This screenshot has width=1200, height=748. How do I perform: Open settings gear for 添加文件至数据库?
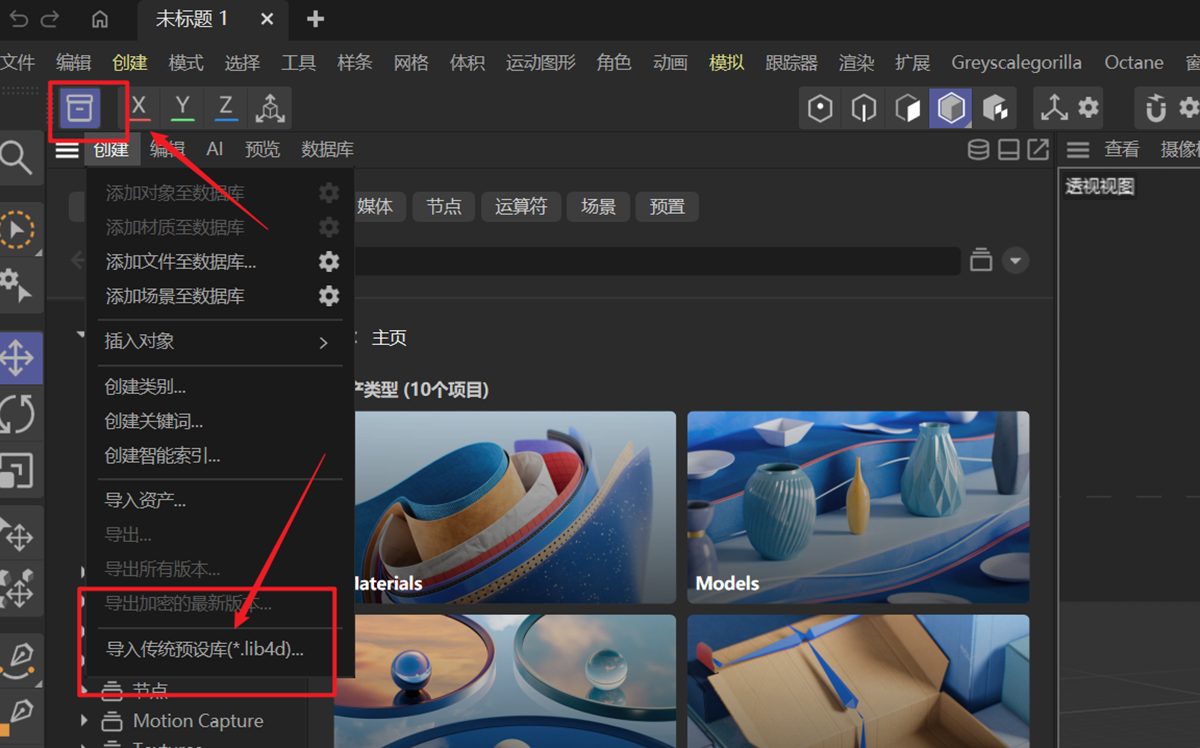coord(329,262)
